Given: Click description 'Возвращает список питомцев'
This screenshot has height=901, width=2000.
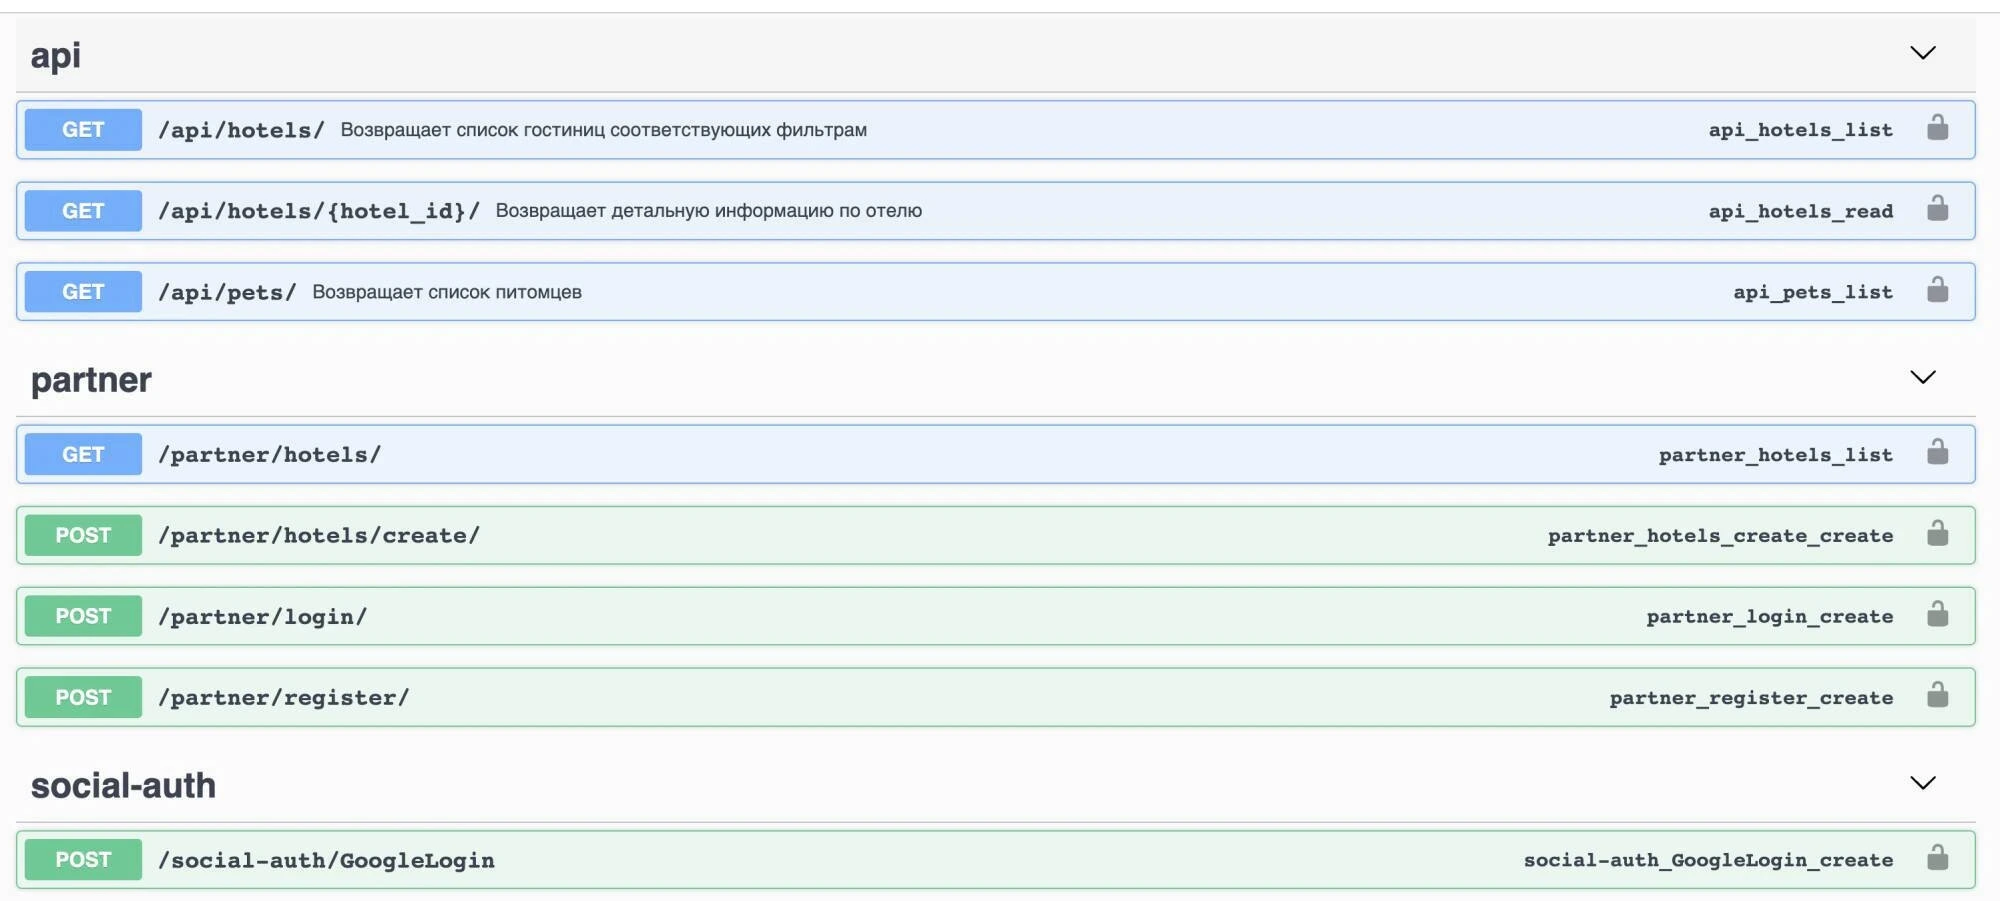Looking at the screenshot, I should pos(447,292).
